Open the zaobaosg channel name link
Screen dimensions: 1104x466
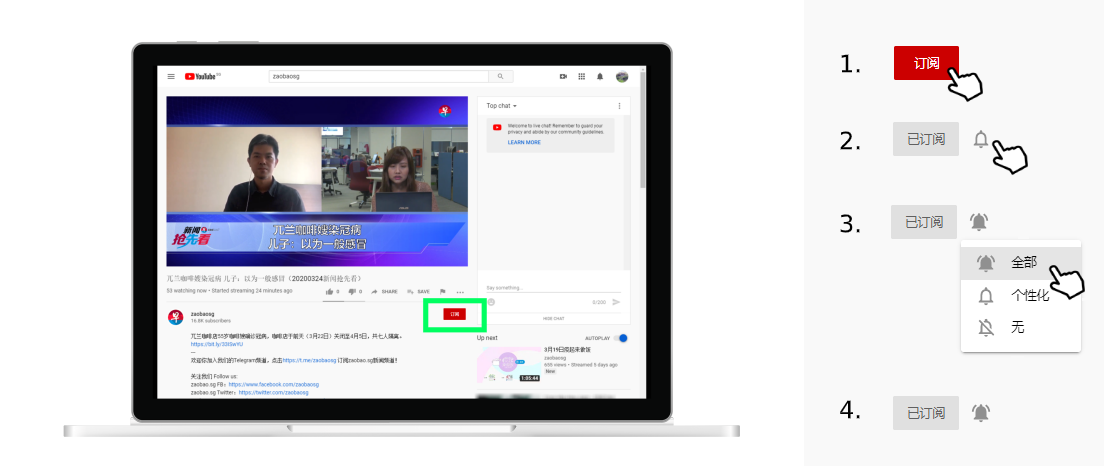tap(203, 313)
